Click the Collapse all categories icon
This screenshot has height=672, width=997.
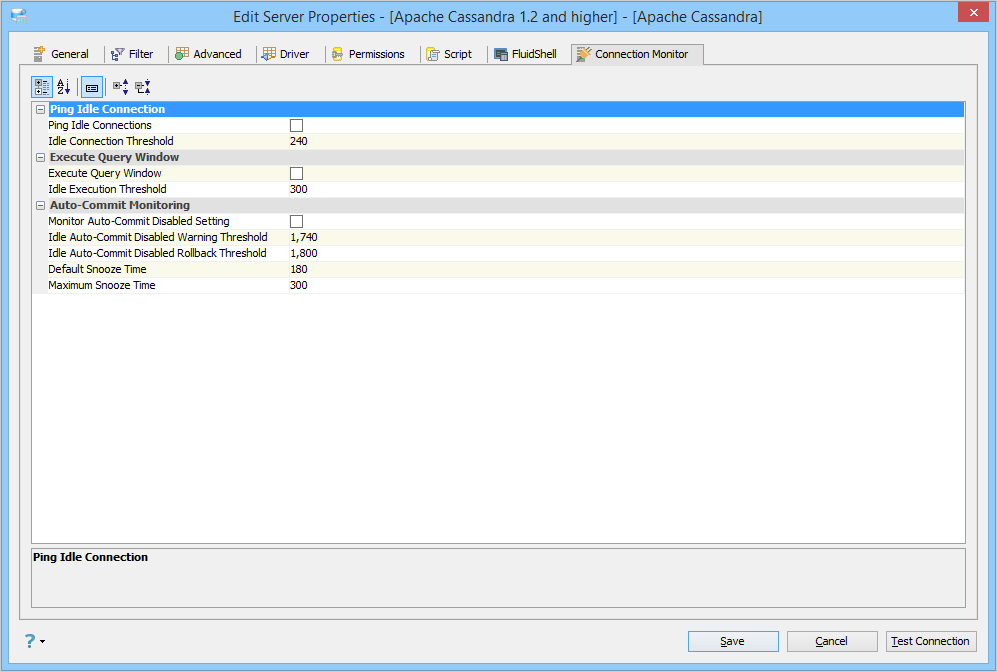tap(143, 87)
